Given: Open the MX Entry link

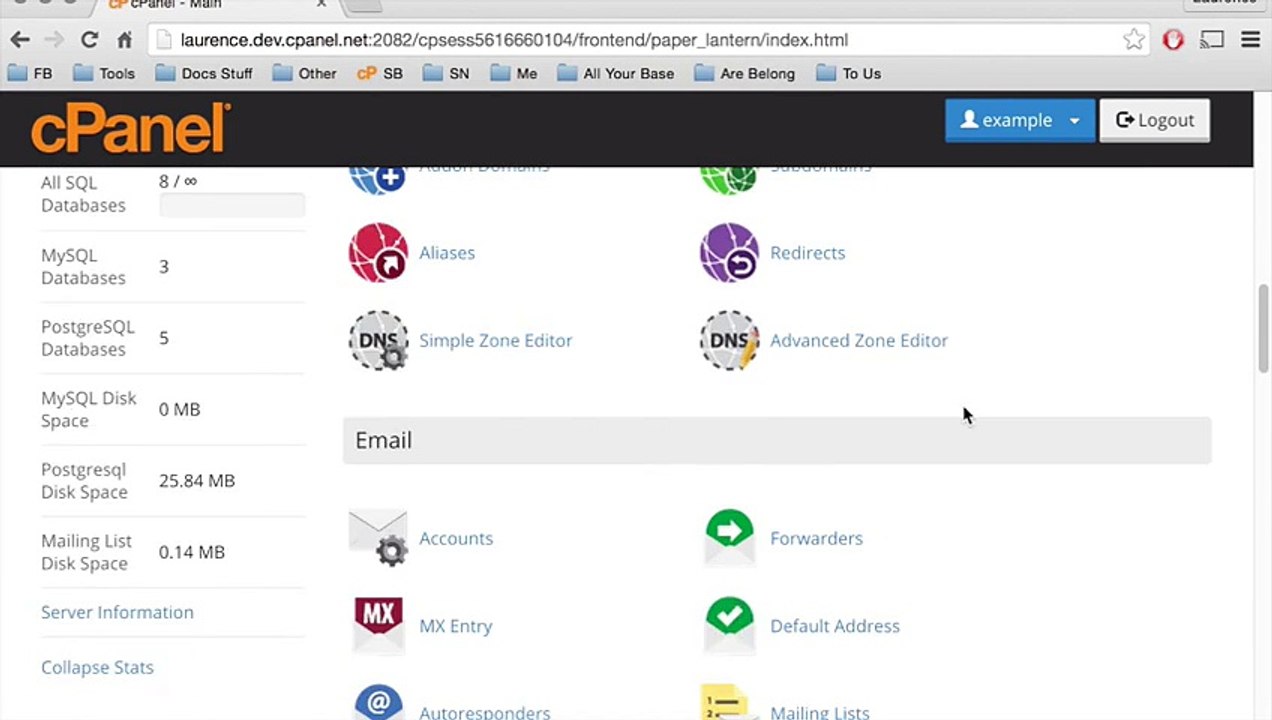Looking at the screenshot, I should click(456, 626).
